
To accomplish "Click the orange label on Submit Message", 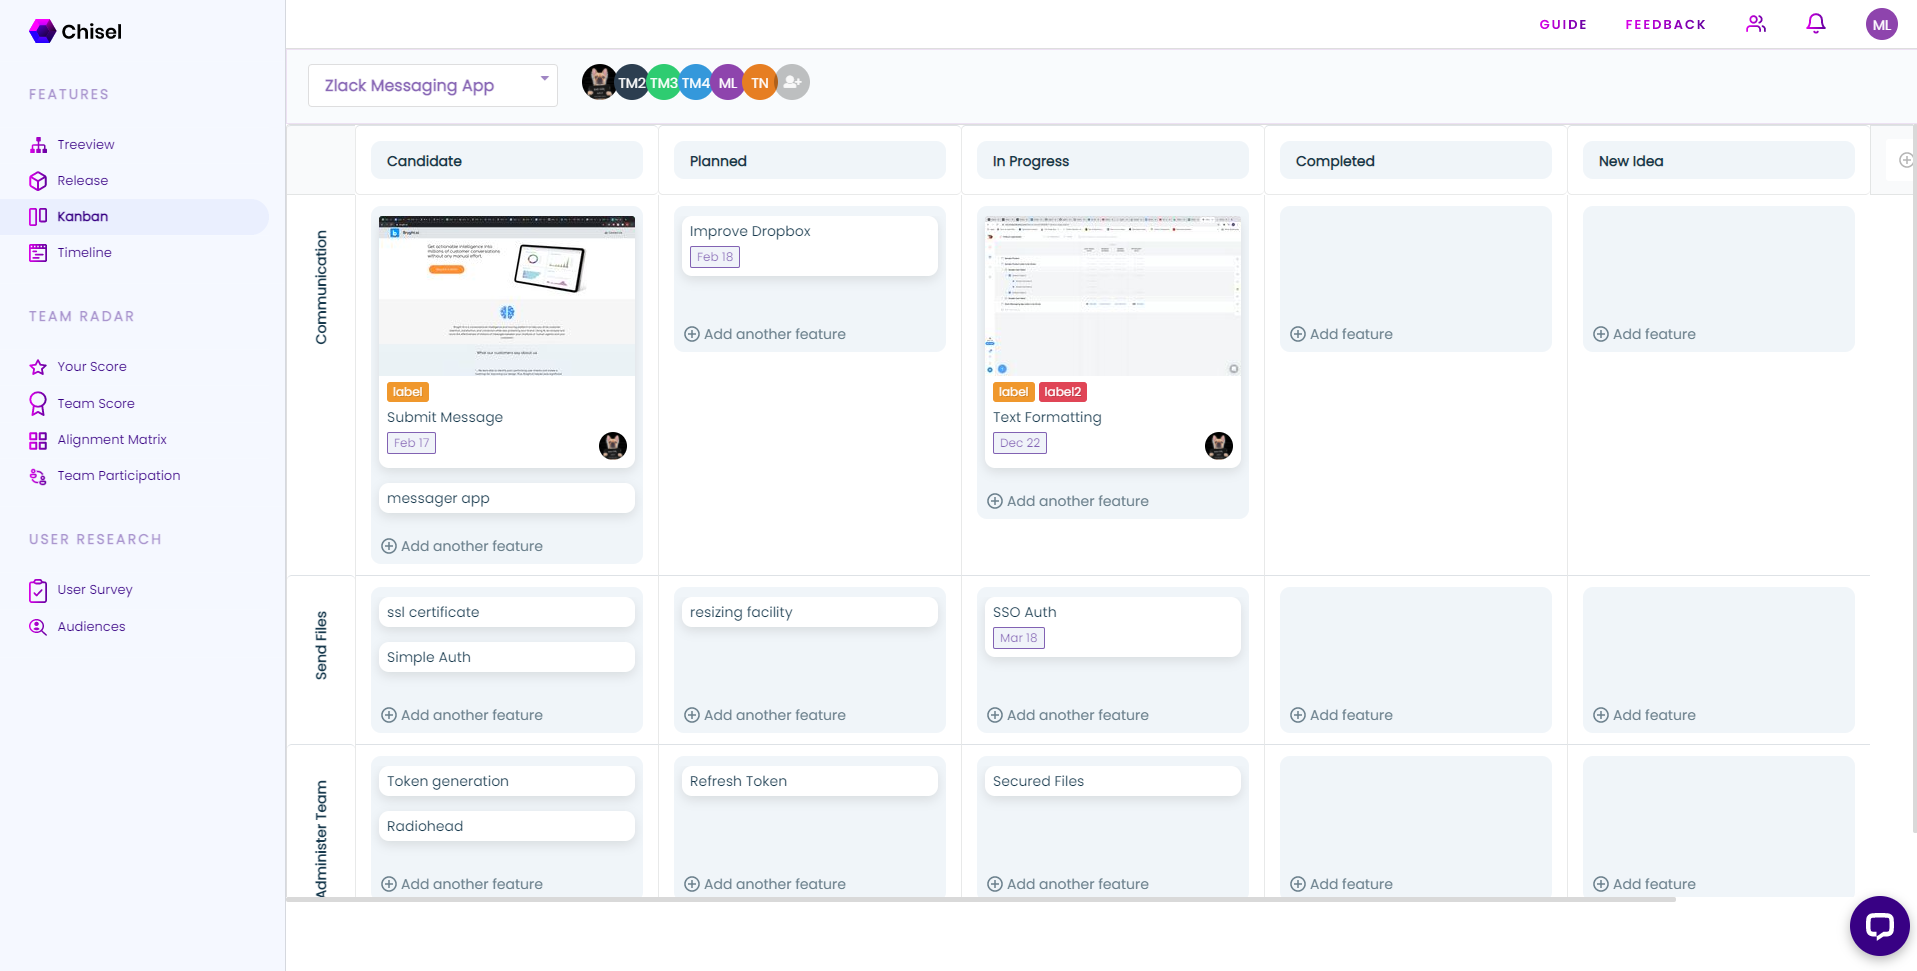I will coord(407,392).
